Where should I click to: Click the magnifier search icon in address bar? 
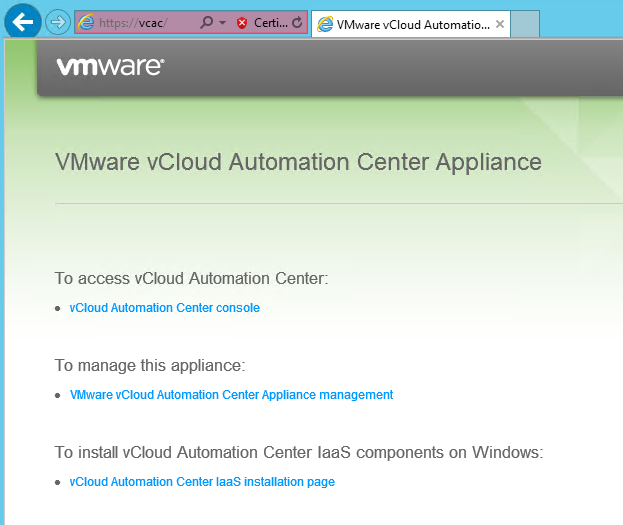point(206,22)
